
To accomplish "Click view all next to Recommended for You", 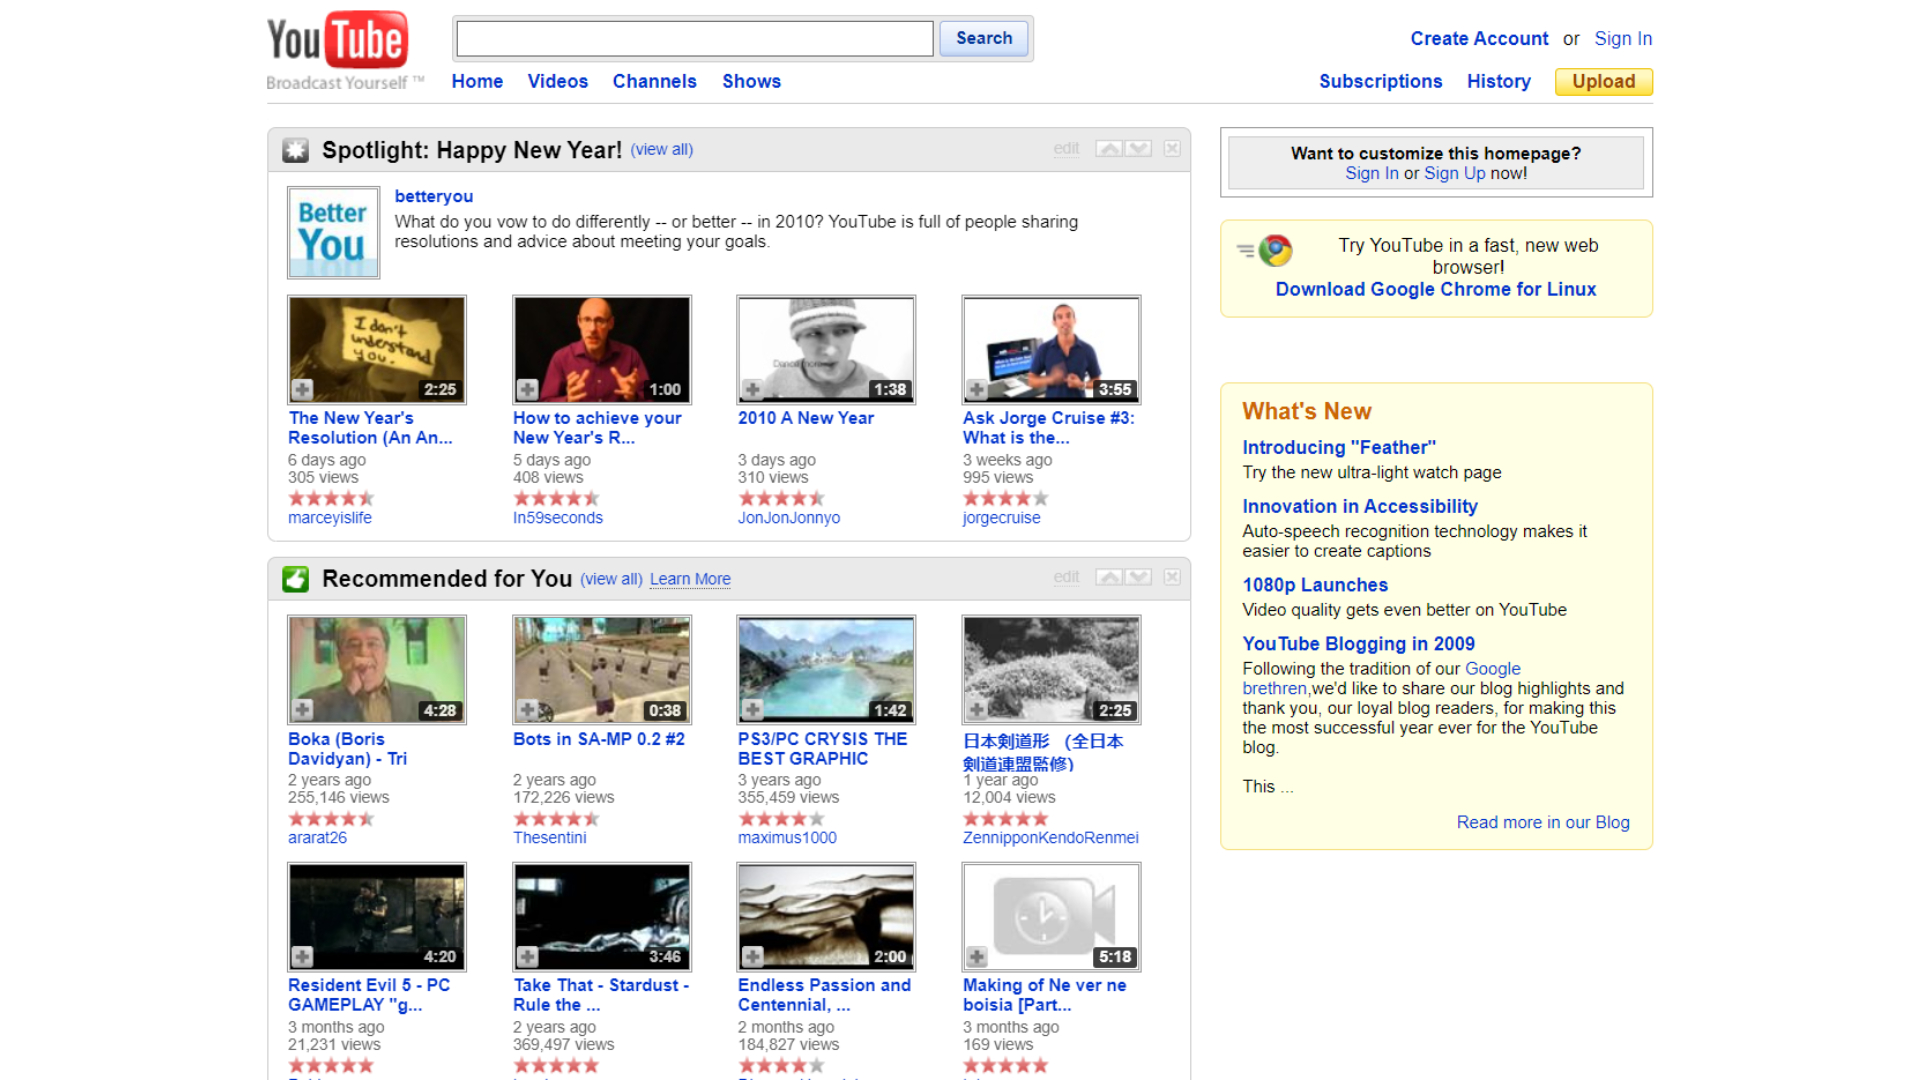I will pos(612,578).
